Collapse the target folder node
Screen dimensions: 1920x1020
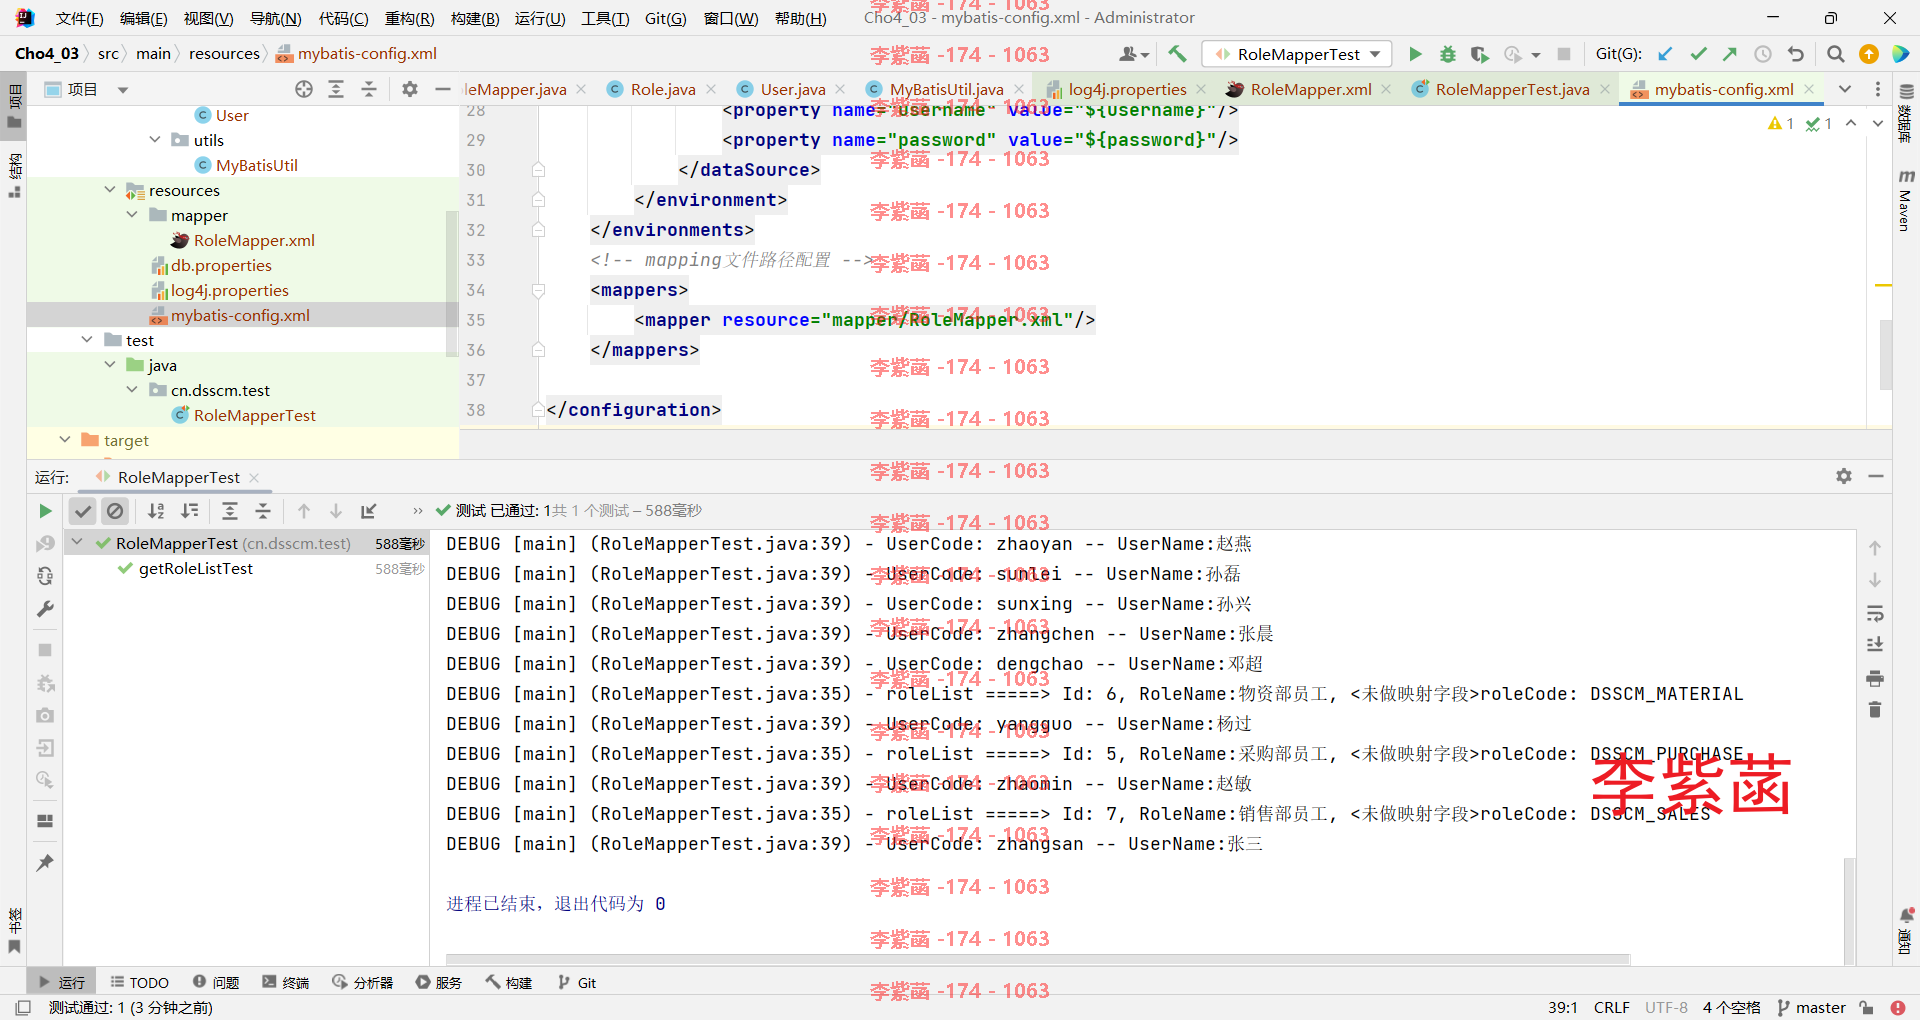(x=65, y=440)
